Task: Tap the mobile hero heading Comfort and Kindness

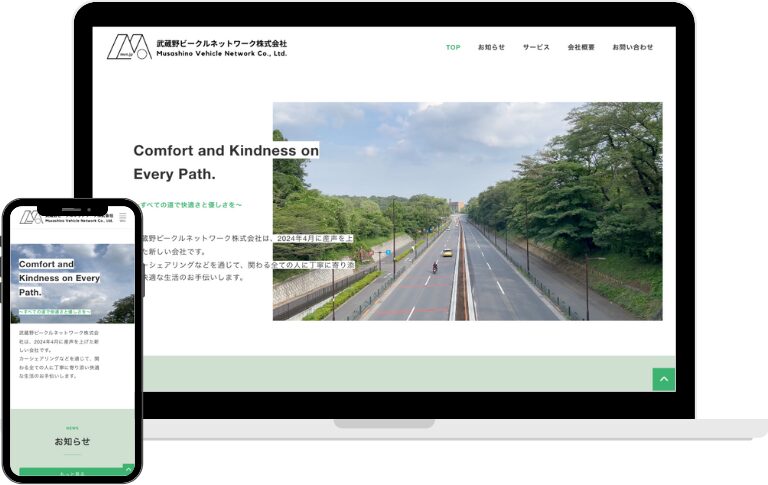Action: (x=58, y=278)
